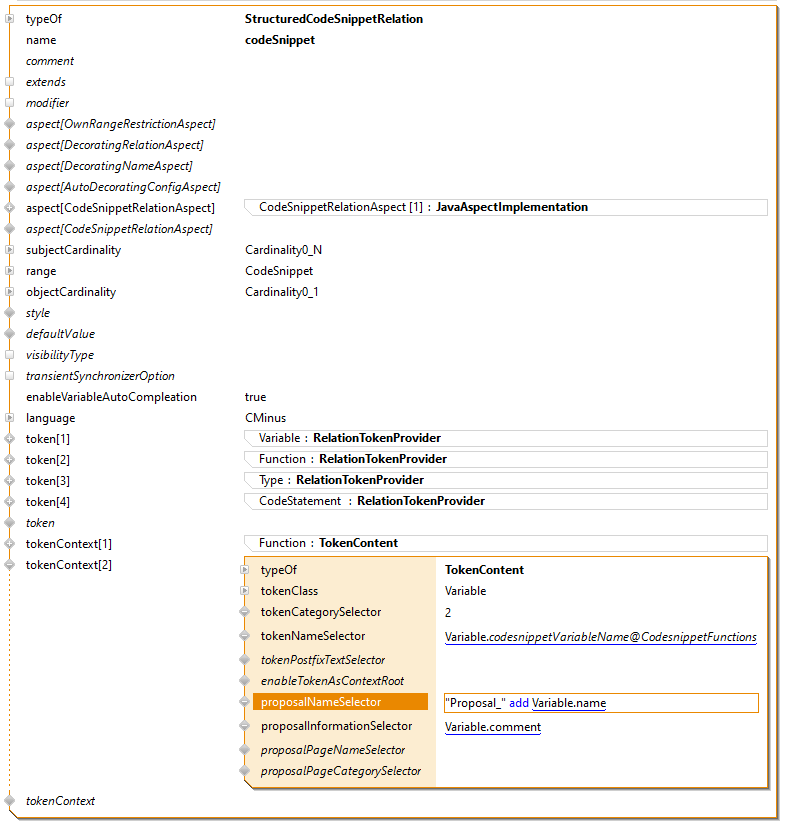This screenshot has height=825, width=785.
Task: Click the diamond icon beside proposalPageNameSelector
Action: pos(245,750)
